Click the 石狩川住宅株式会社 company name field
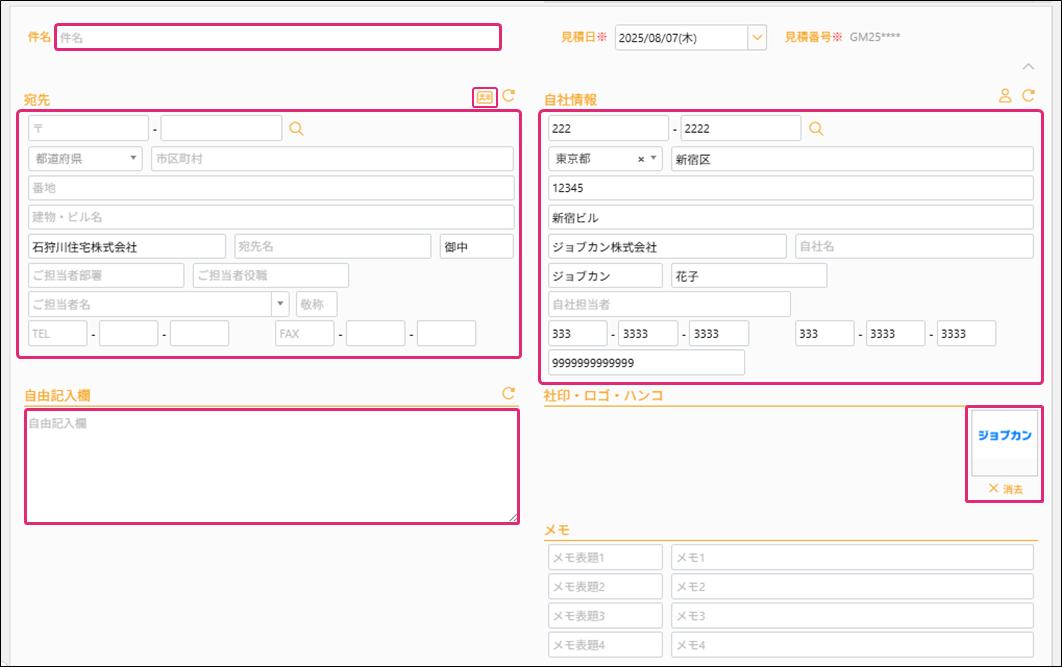The width and height of the screenshot is (1062, 667). coord(127,247)
